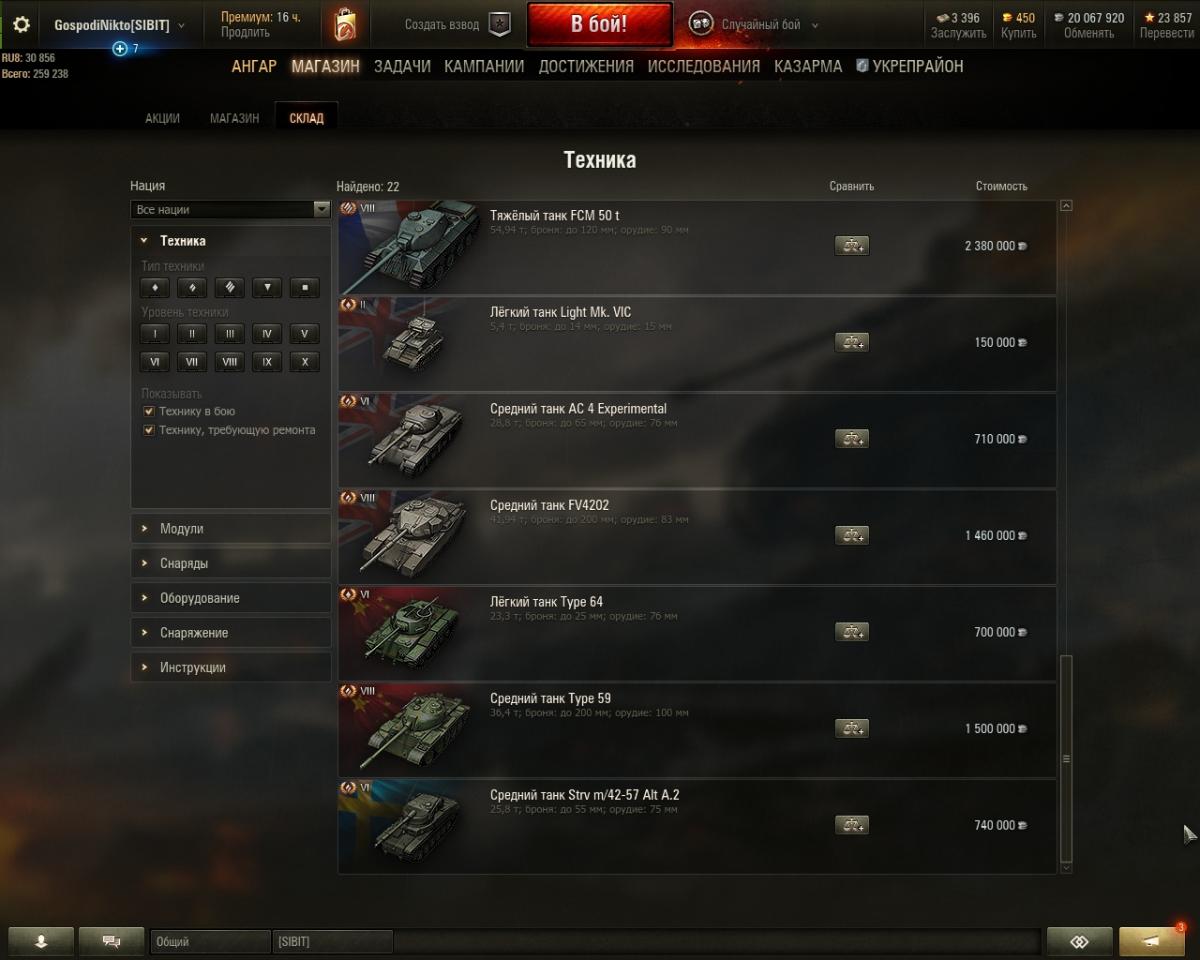Click the red 'В бой!' button
This screenshot has height=960, width=1200.
point(599,25)
